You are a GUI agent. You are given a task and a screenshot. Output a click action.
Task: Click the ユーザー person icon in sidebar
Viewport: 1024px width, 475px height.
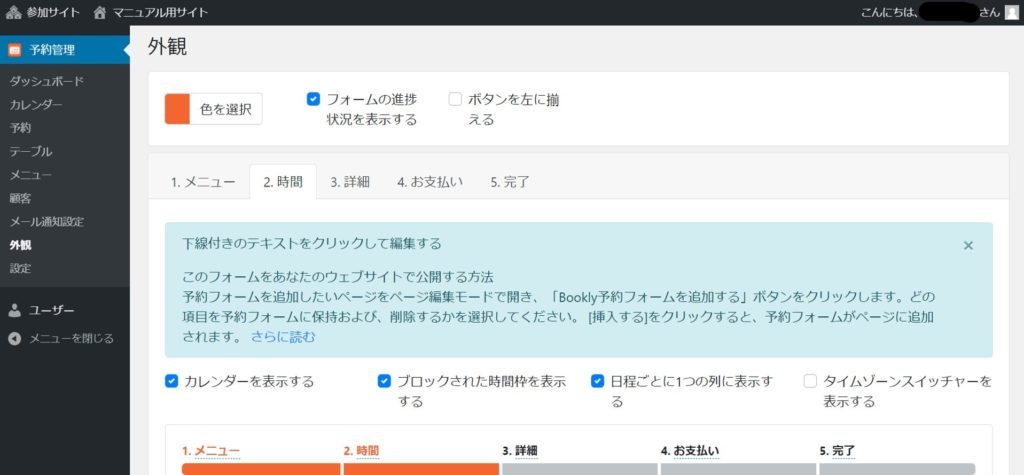[14, 310]
